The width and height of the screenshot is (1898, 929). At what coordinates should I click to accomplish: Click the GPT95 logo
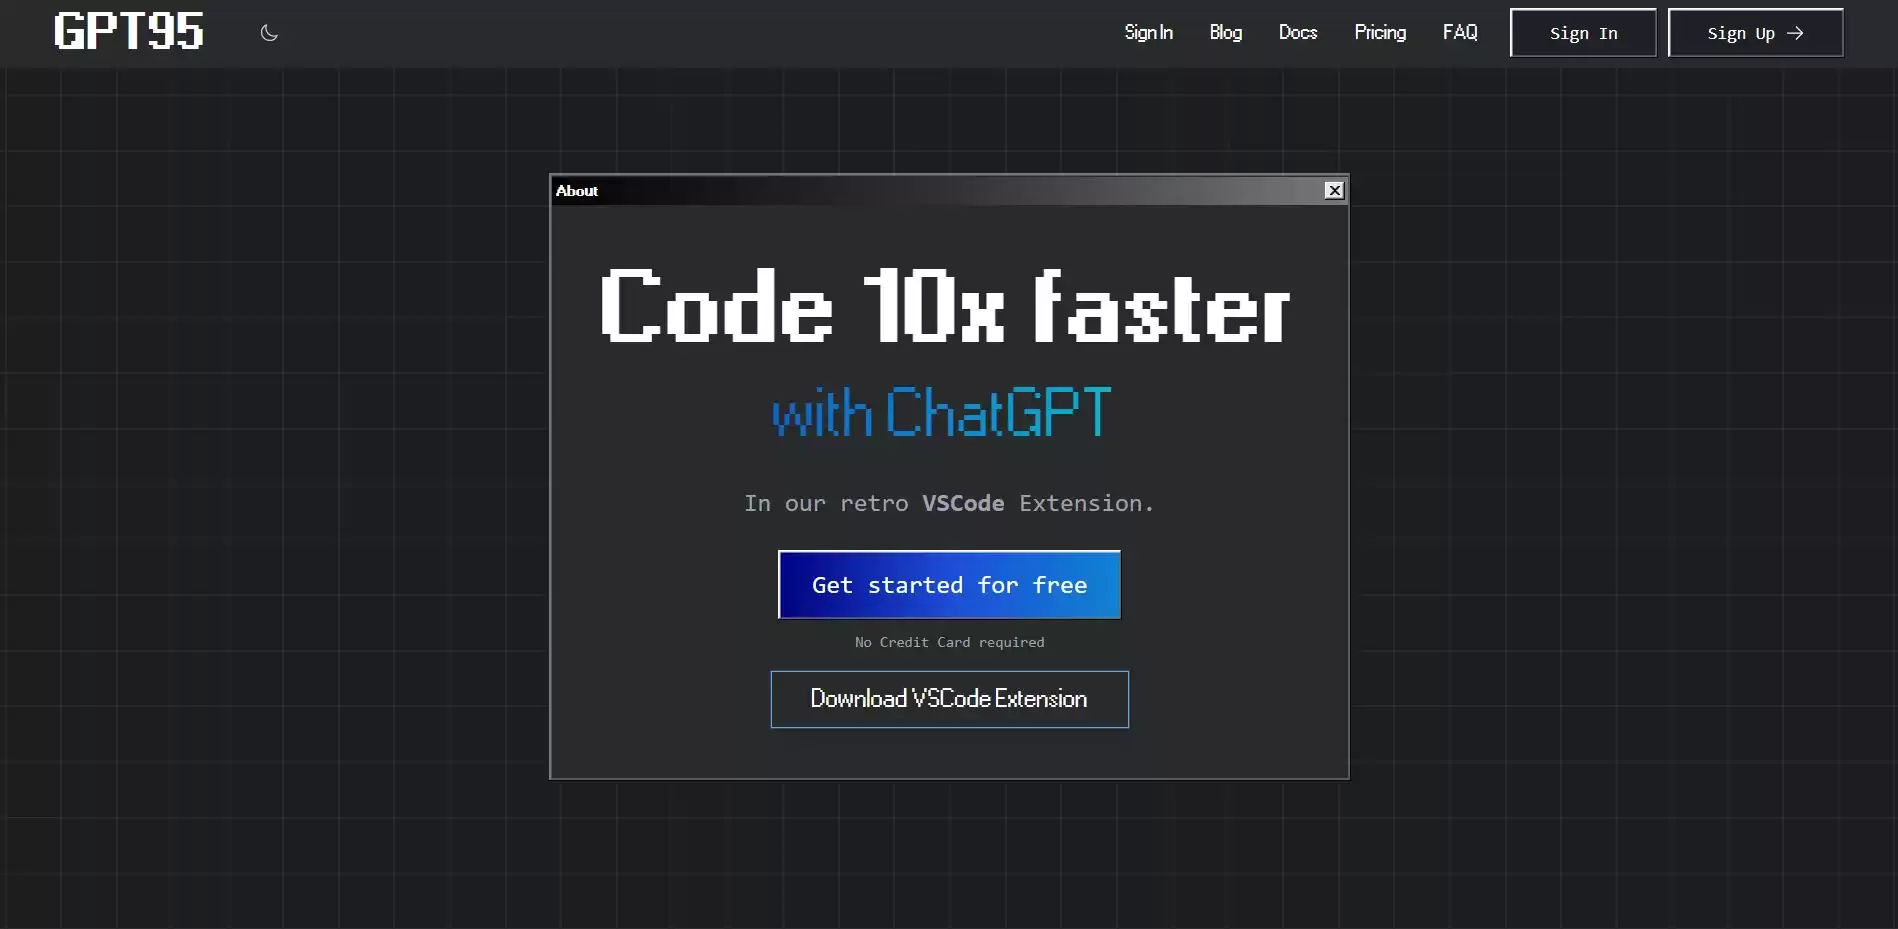pyautogui.click(x=128, y=32)
